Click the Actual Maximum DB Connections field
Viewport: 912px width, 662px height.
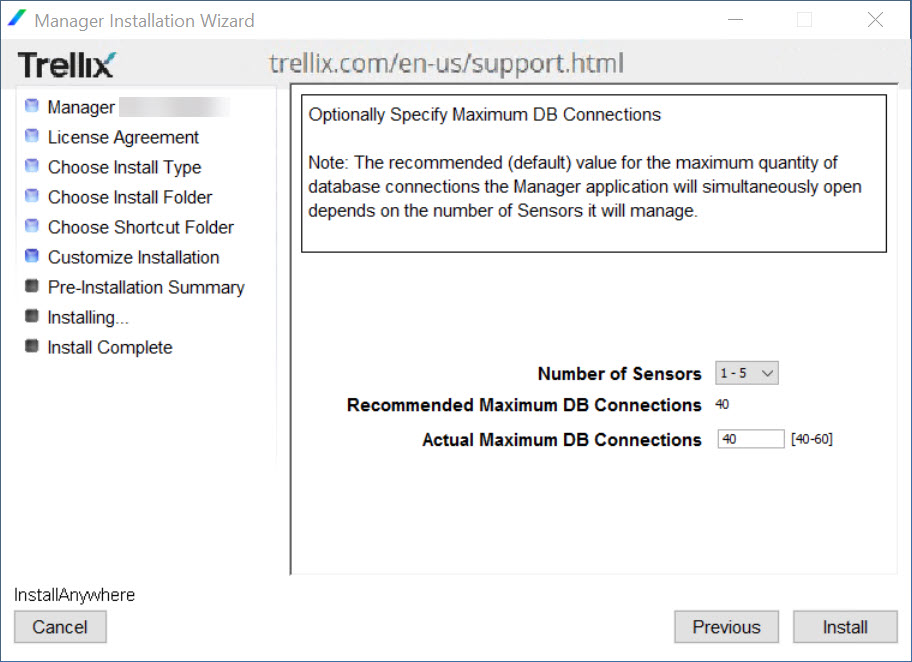pyautogui.click(x=751, y=439)
